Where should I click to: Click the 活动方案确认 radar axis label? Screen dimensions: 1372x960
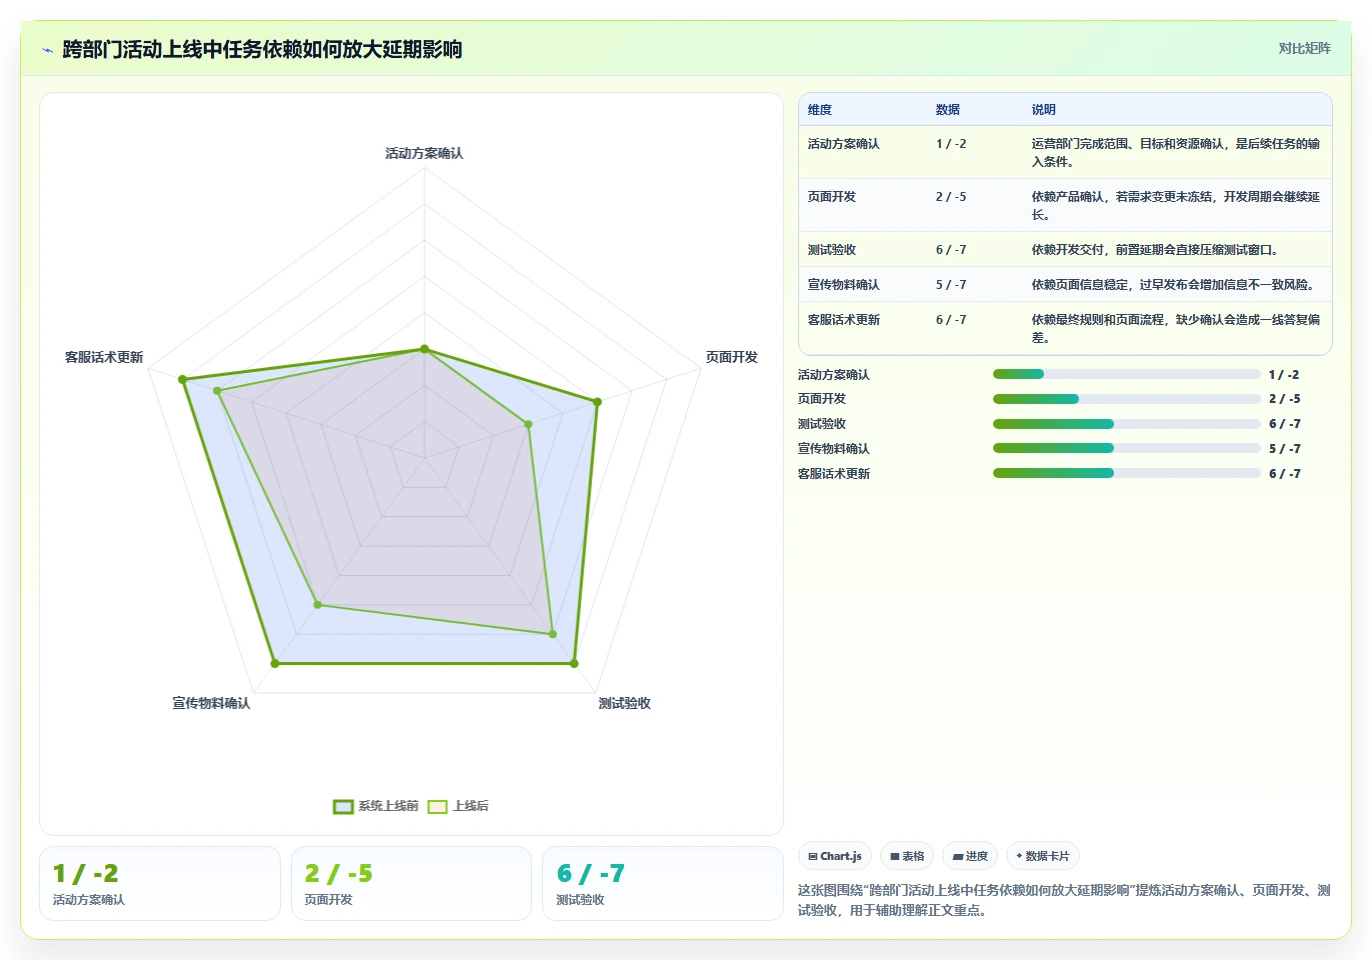[424, 153]
